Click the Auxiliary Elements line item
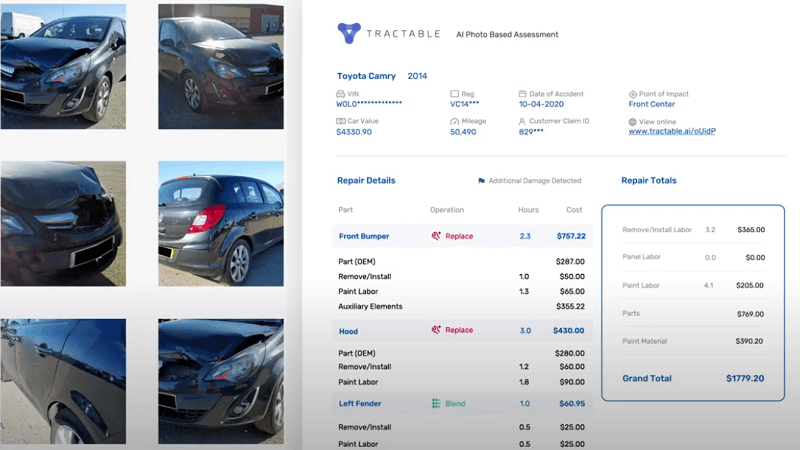 (x=370, y=307)
